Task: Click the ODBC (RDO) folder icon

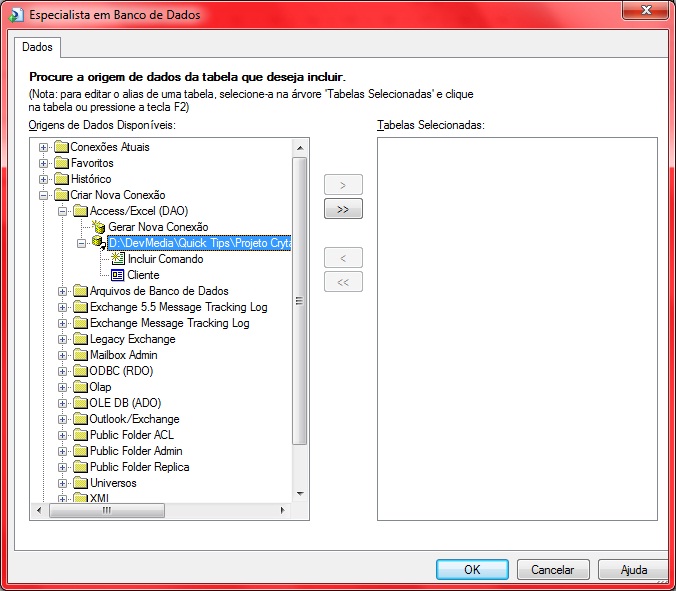Action: (x=80, y=371)
